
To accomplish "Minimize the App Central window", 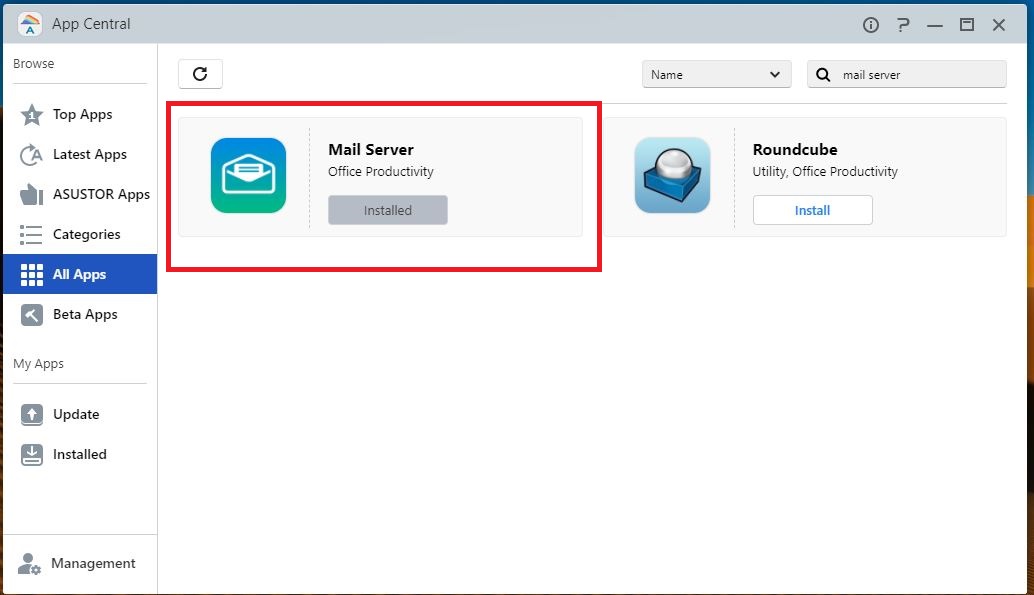I will [934, 25].
